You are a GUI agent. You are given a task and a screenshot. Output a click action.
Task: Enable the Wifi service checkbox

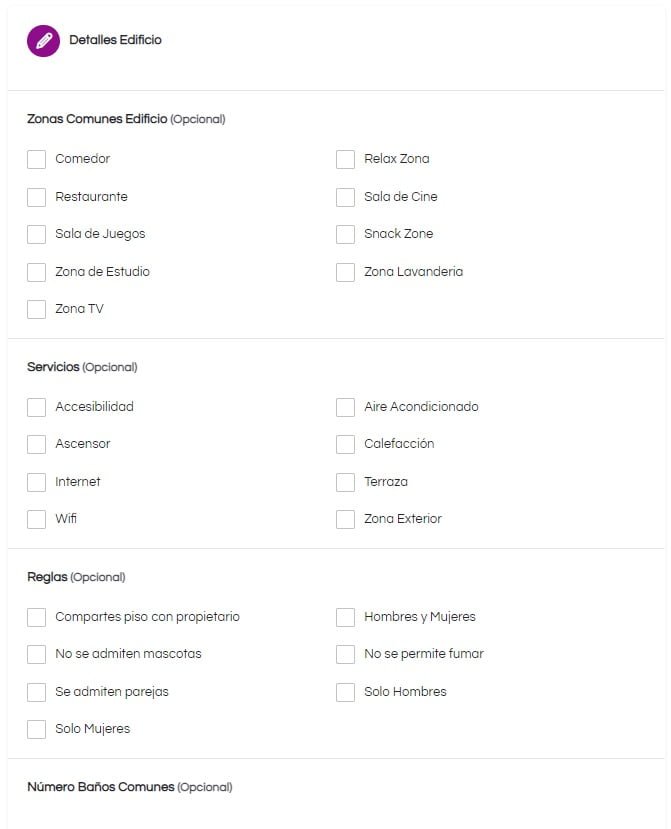click(36, 519)
